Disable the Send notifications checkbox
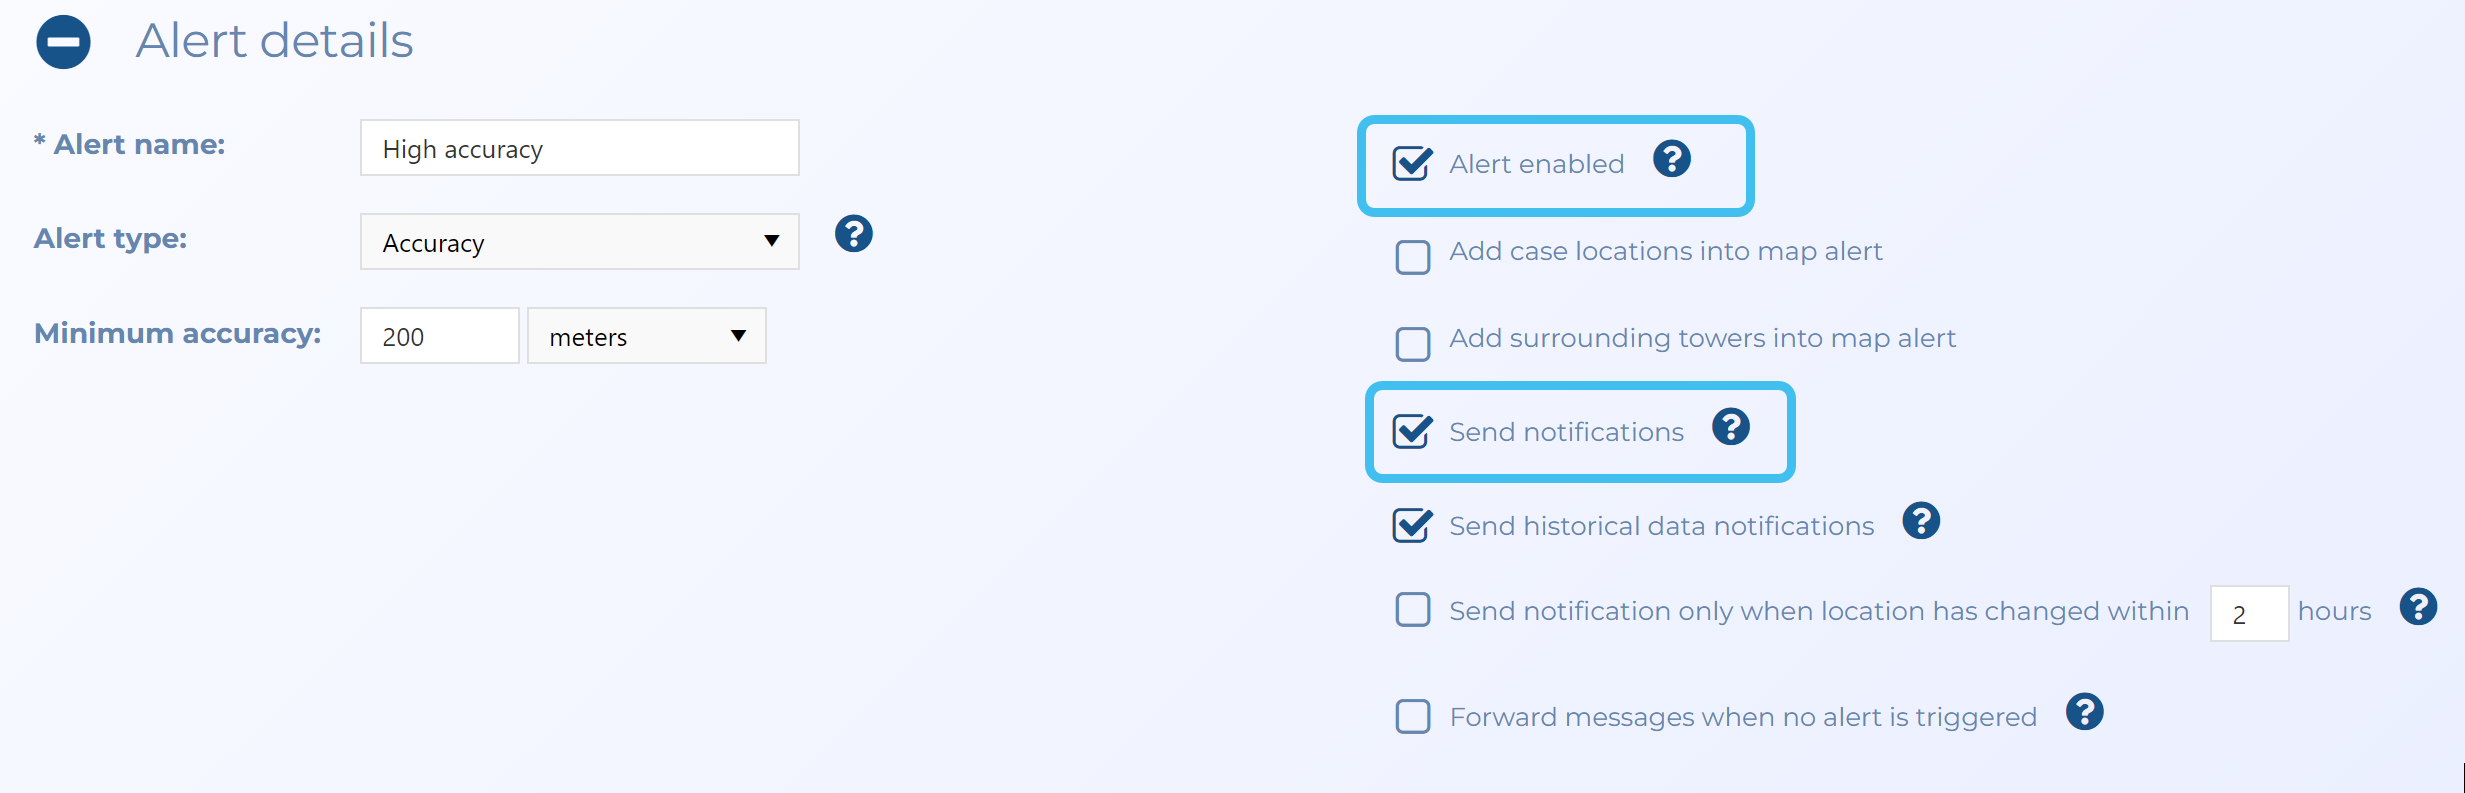This screenshot has width=2465, height=793. pyautogui.click(x=1412, y=431)
